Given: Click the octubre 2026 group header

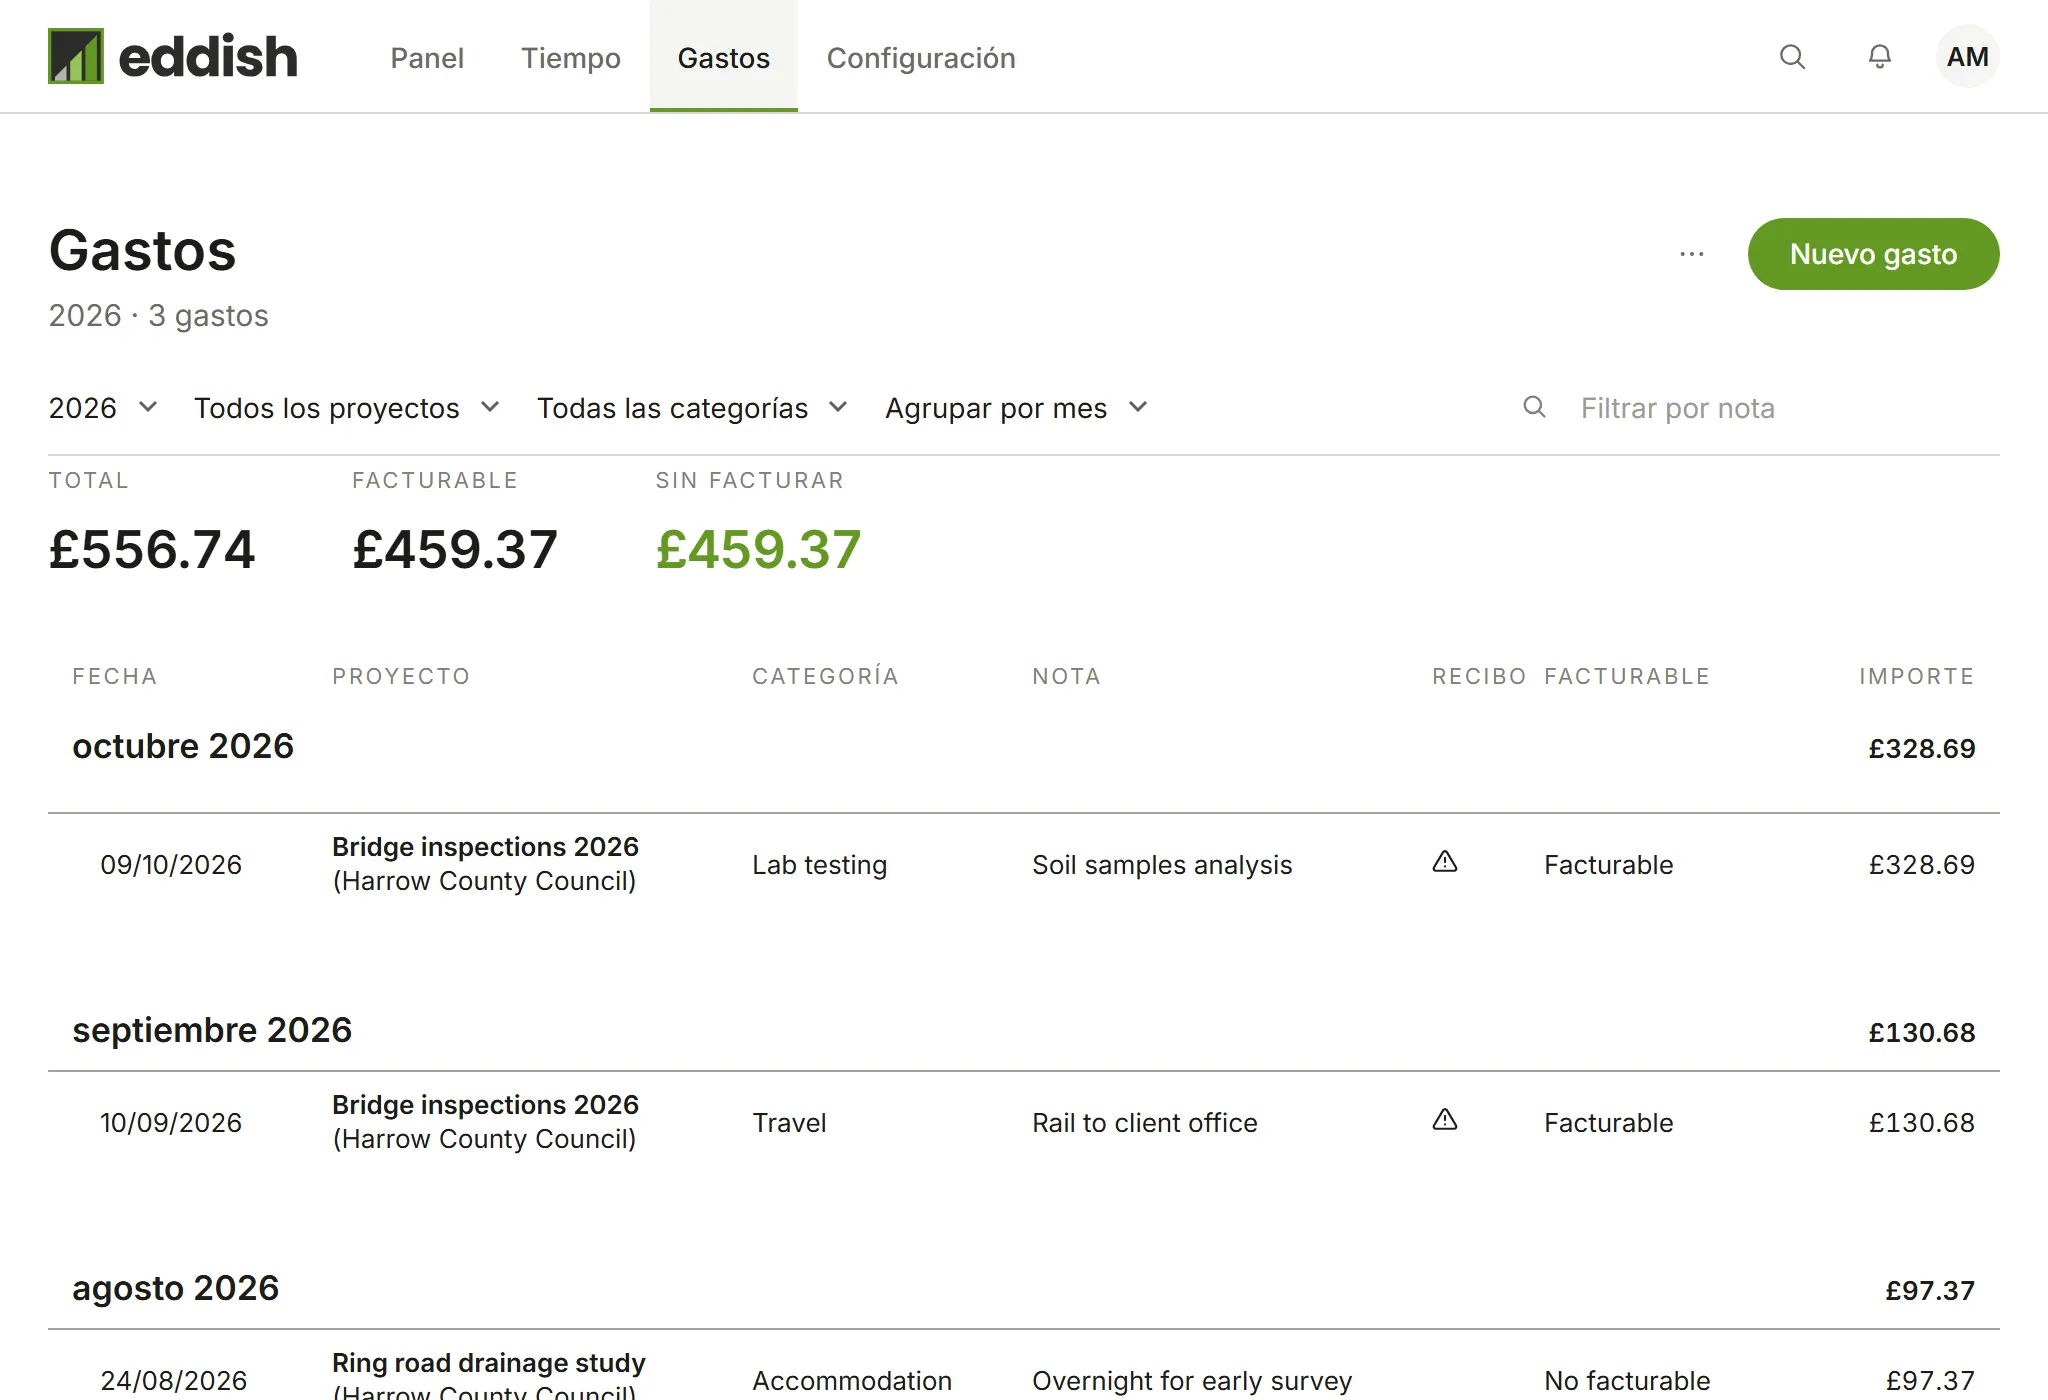Looking at the screenshot, I should point(183,746).
